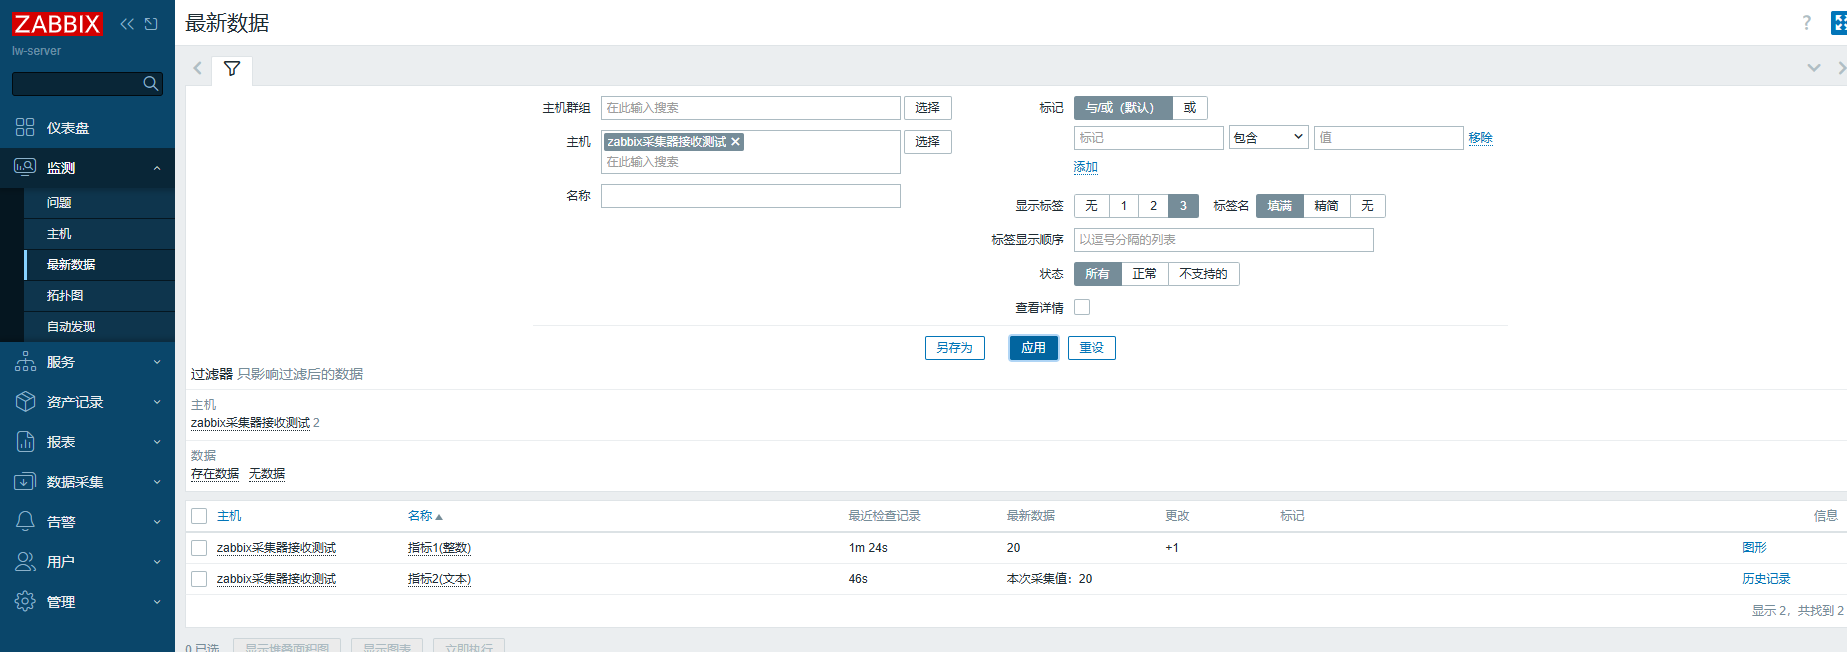Open the 最新数据 submenu item
1847x652 pixels.
99,265
